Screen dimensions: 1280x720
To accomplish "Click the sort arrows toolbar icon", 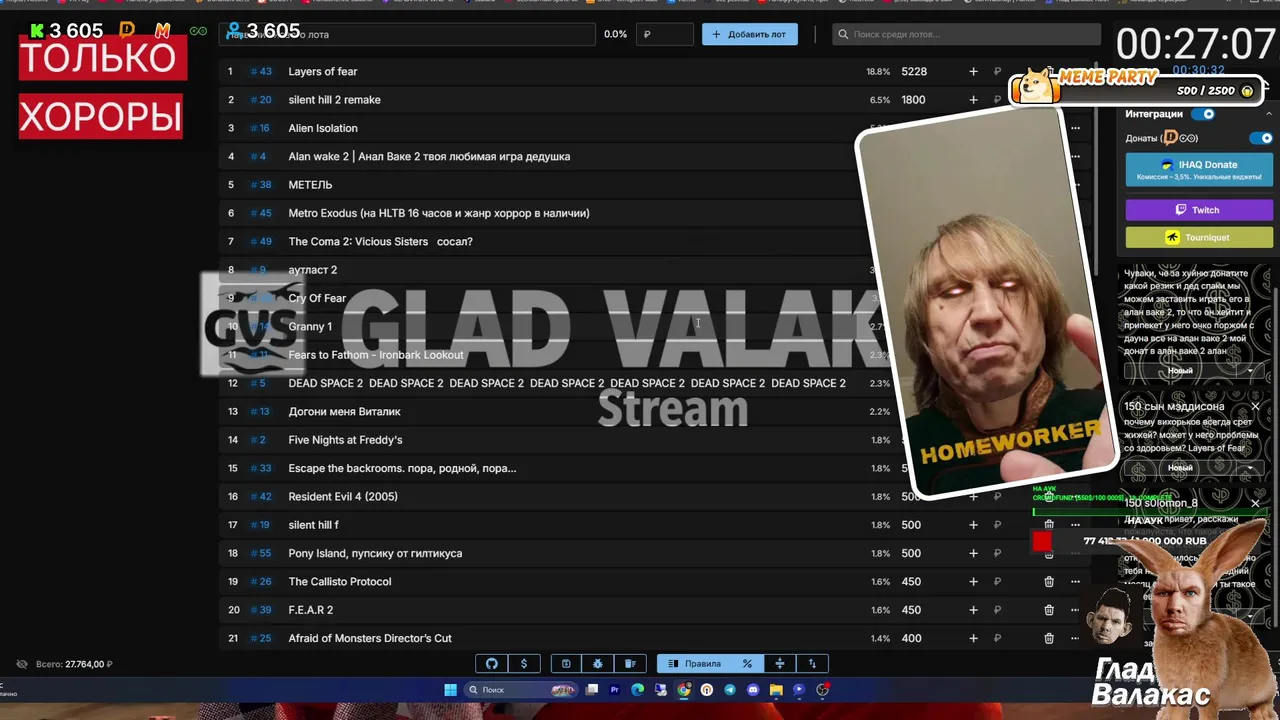I will [x=812, y=664].
